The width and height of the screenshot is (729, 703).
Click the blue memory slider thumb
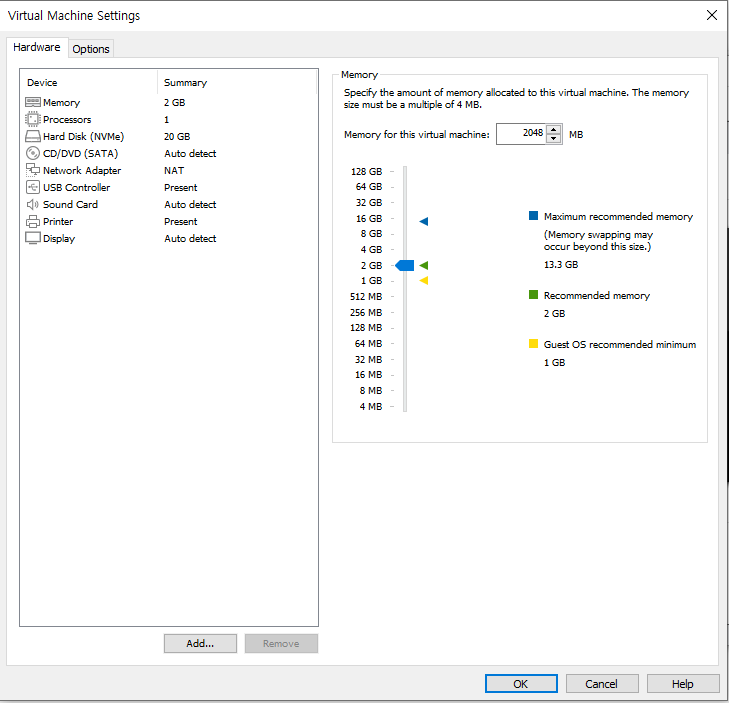(404, 265)
